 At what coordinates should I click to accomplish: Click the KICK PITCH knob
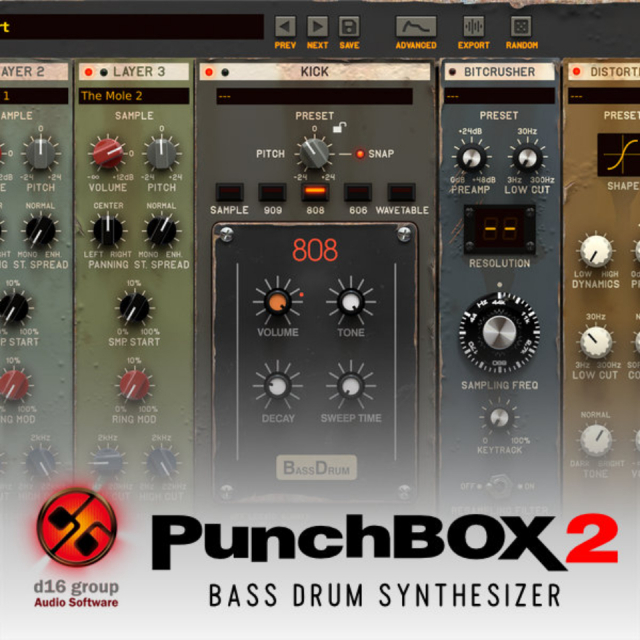click(x=314, y=153)
